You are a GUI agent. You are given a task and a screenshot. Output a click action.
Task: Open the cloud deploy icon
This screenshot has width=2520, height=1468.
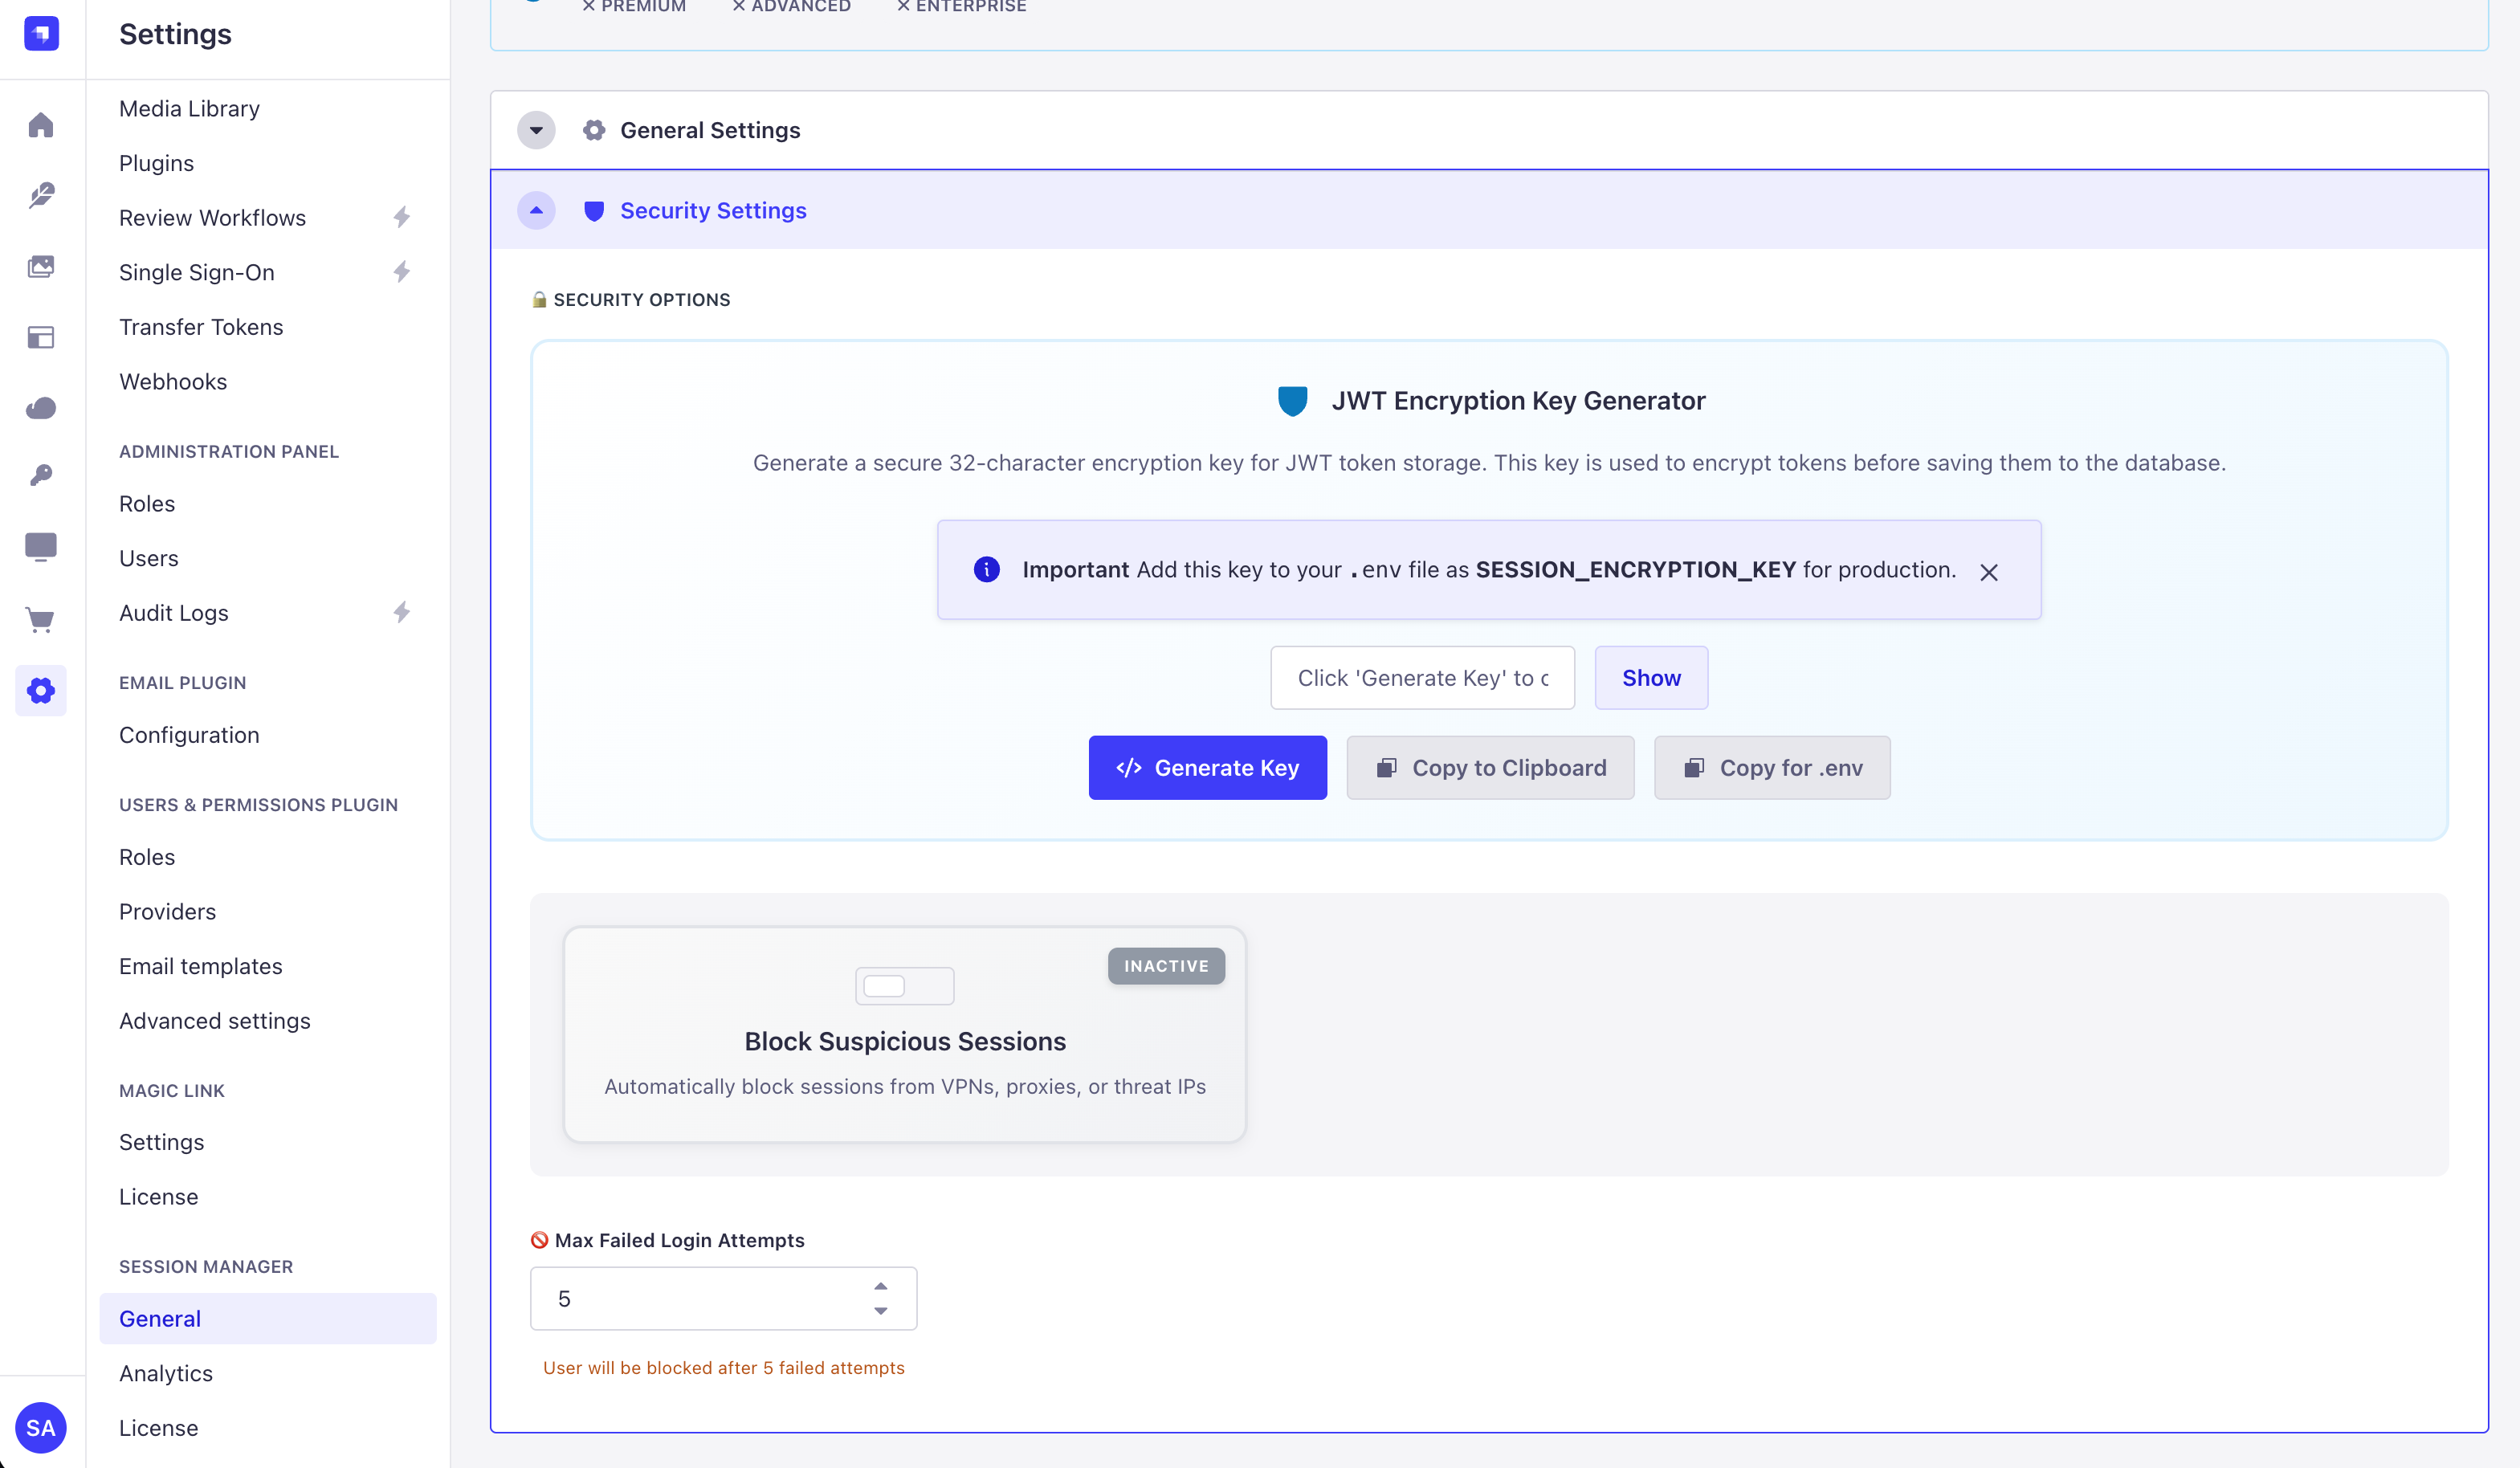point(41,407)
